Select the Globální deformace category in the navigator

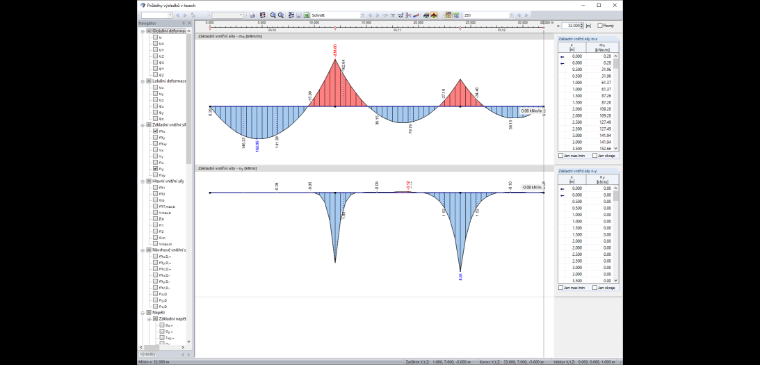pyautogui.click(x=169, y=31)
